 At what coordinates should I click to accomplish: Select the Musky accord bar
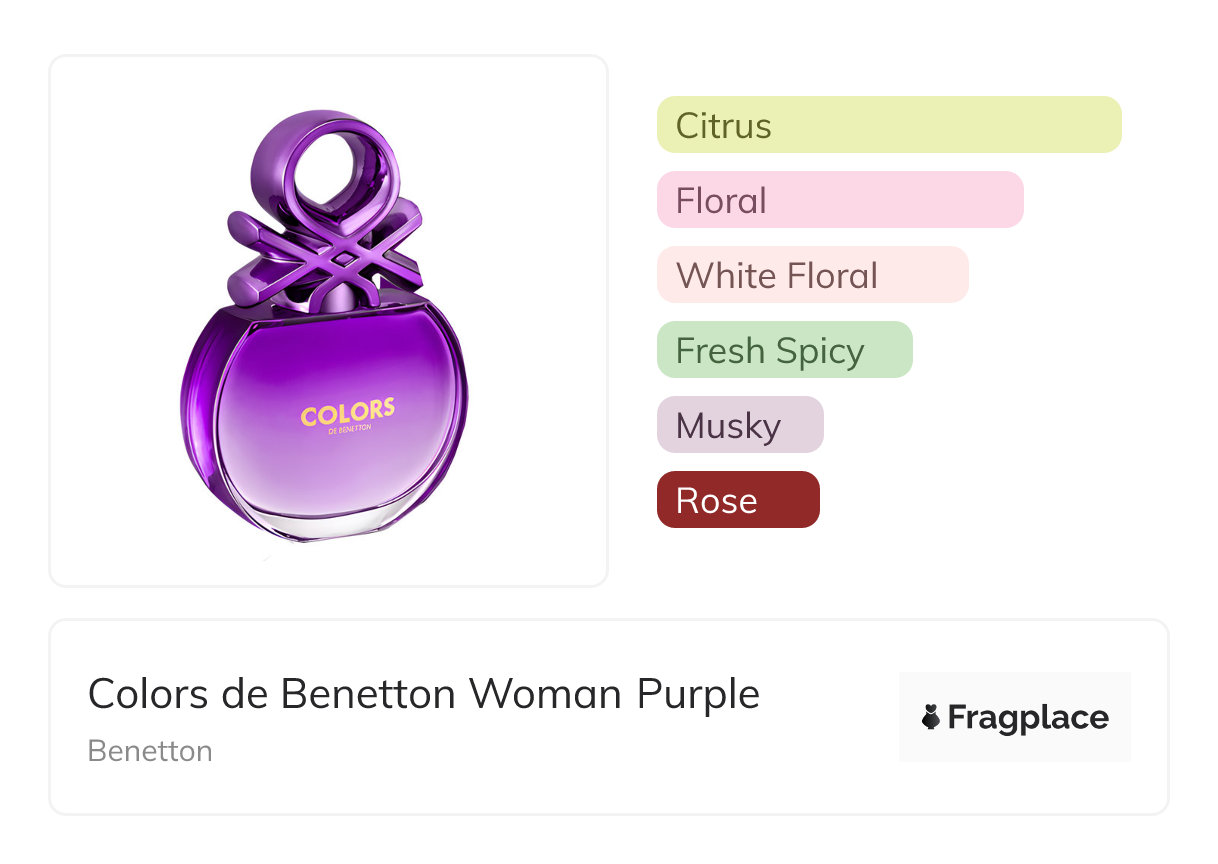click(x=739, y=425)
